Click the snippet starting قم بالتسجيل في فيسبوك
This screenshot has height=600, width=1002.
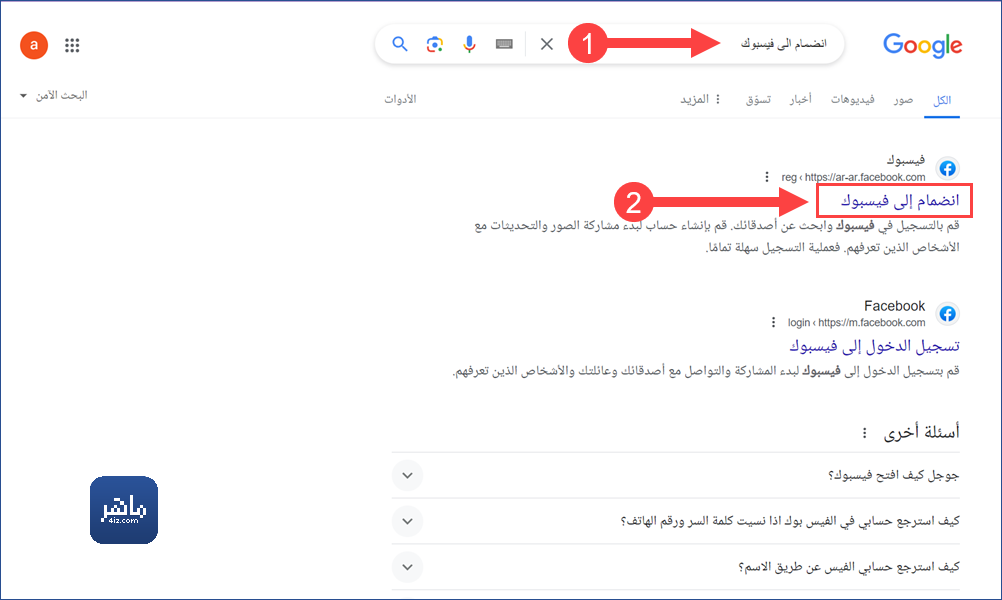(x=717, y=236)
